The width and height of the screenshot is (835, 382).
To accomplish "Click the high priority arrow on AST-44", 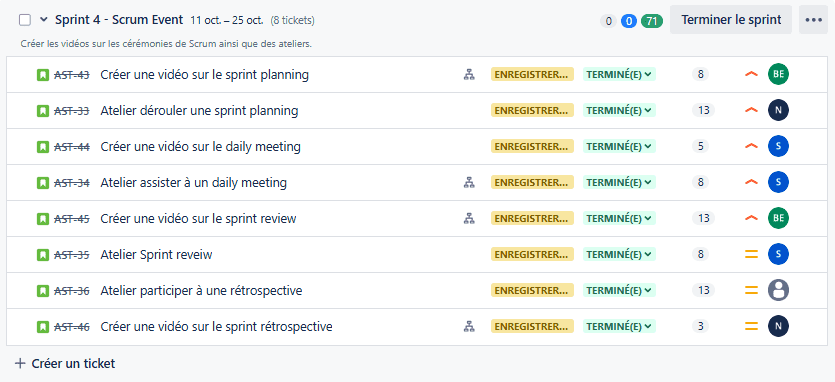I will [751, 146].
